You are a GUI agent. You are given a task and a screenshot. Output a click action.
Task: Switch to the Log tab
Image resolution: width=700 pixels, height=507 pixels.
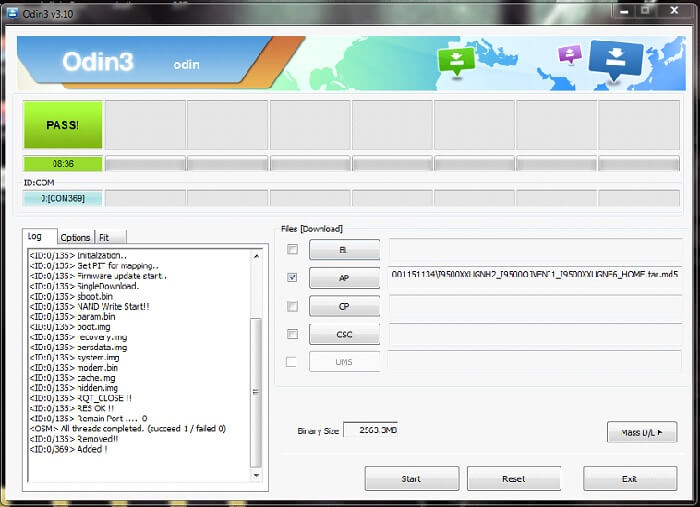click(x=39, y=236)
